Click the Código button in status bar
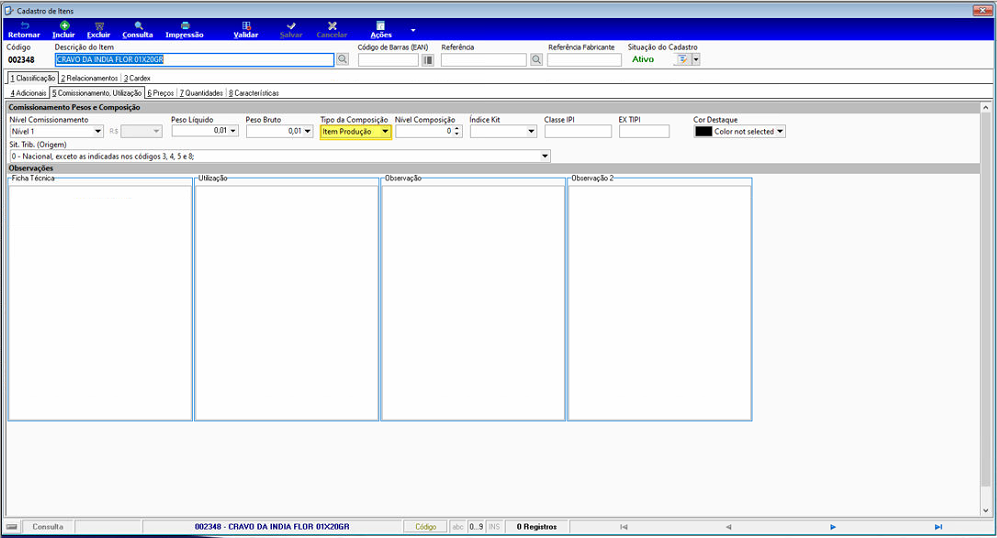Image resolution: width=997 pixels, height=538 pixels. pyautogui.click(x=426, y=527)
